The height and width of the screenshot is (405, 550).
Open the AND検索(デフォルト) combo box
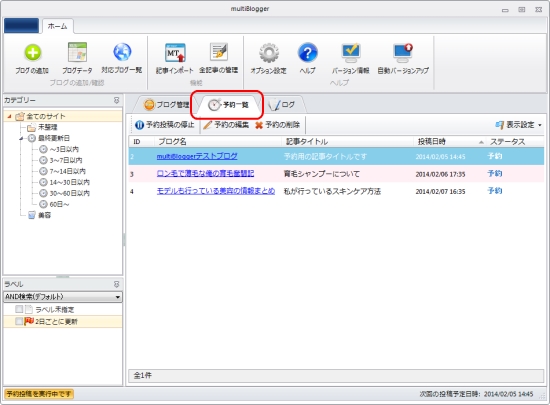coord(63,297)
